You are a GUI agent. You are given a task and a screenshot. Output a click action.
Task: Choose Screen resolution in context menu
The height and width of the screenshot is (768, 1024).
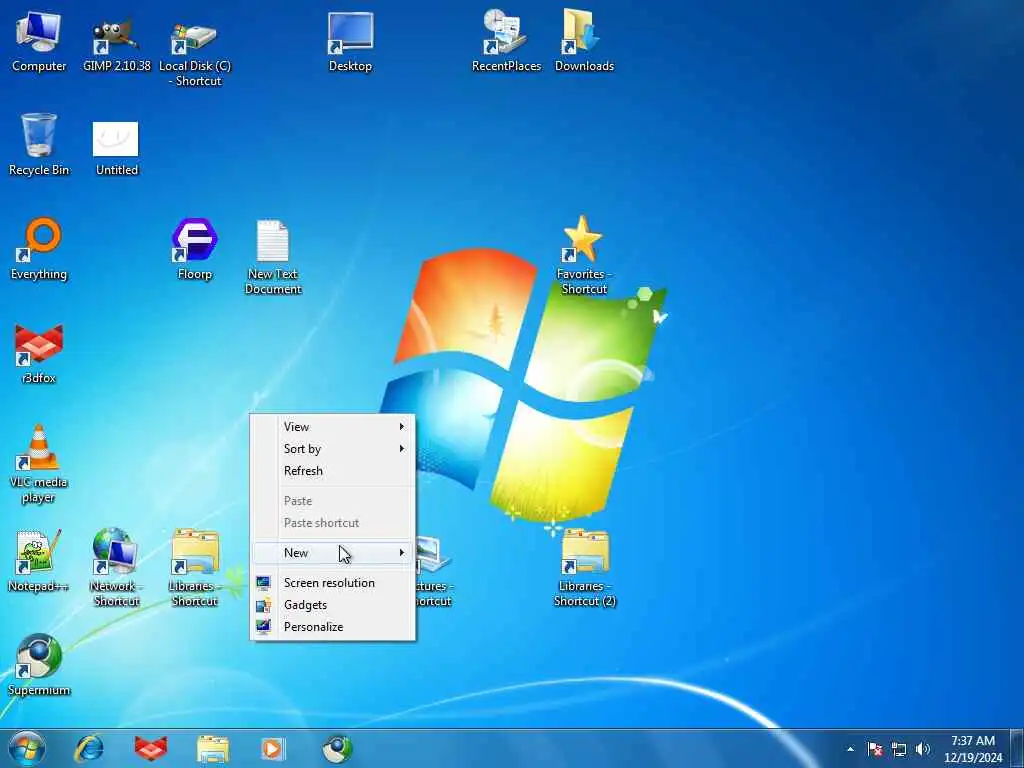click(x=333, y=583)
